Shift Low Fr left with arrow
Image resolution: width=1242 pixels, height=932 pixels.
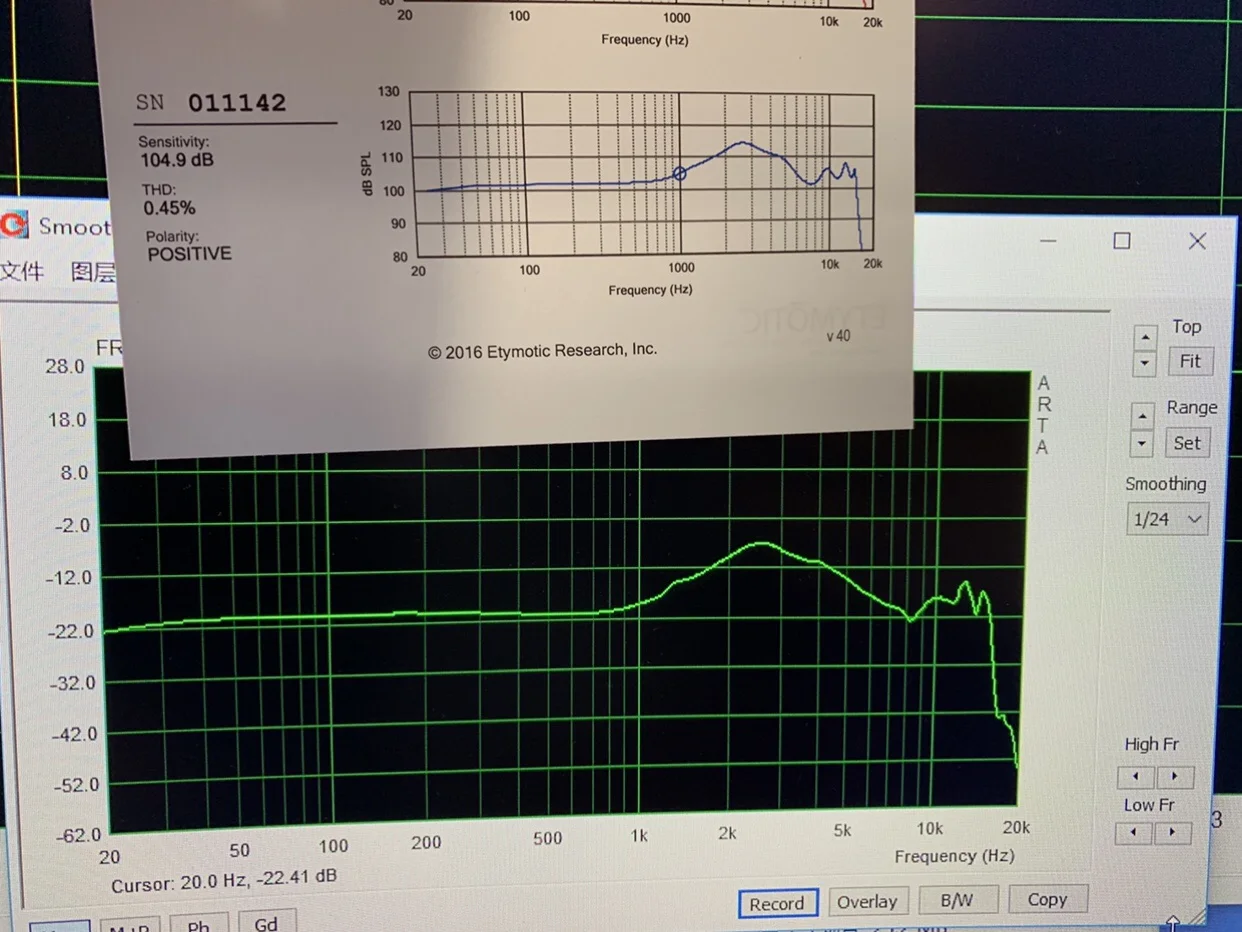click(1133, 832)
